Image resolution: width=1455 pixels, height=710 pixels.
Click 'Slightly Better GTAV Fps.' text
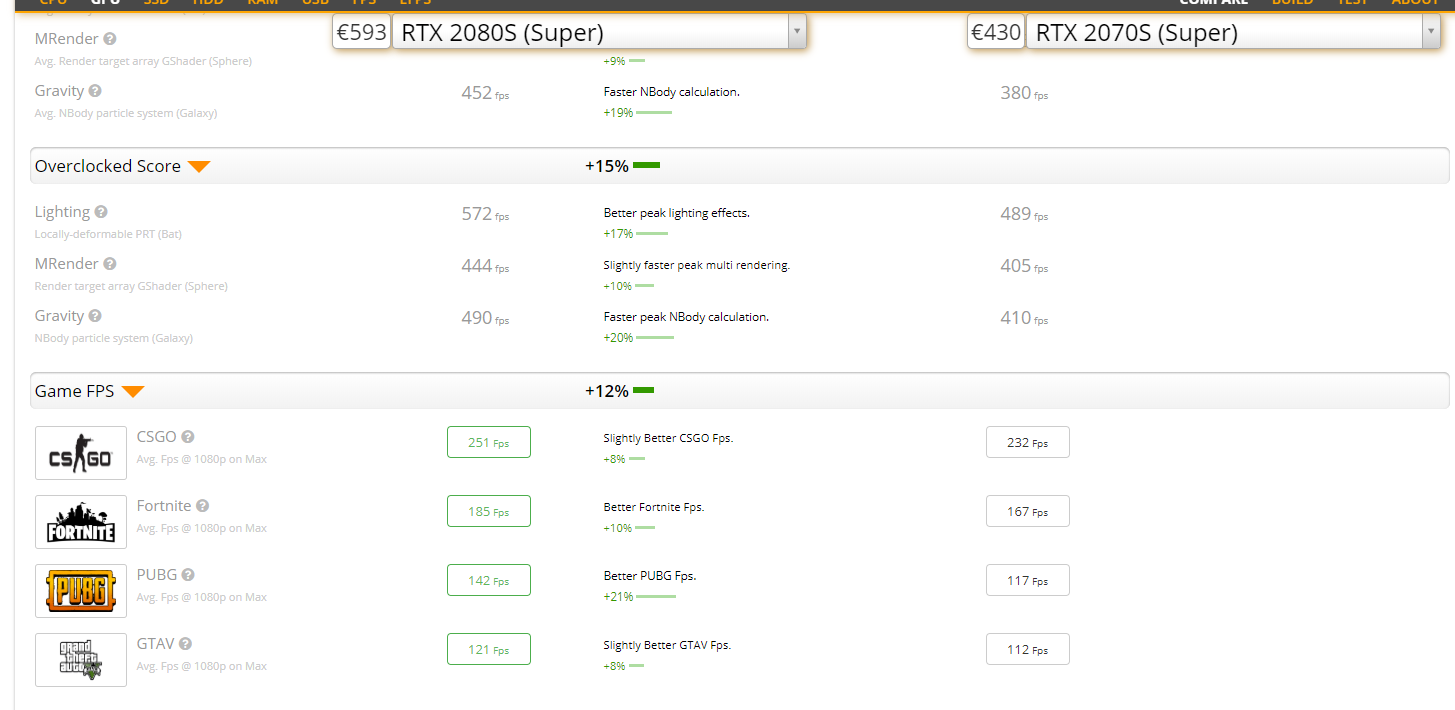coord(668,645)
